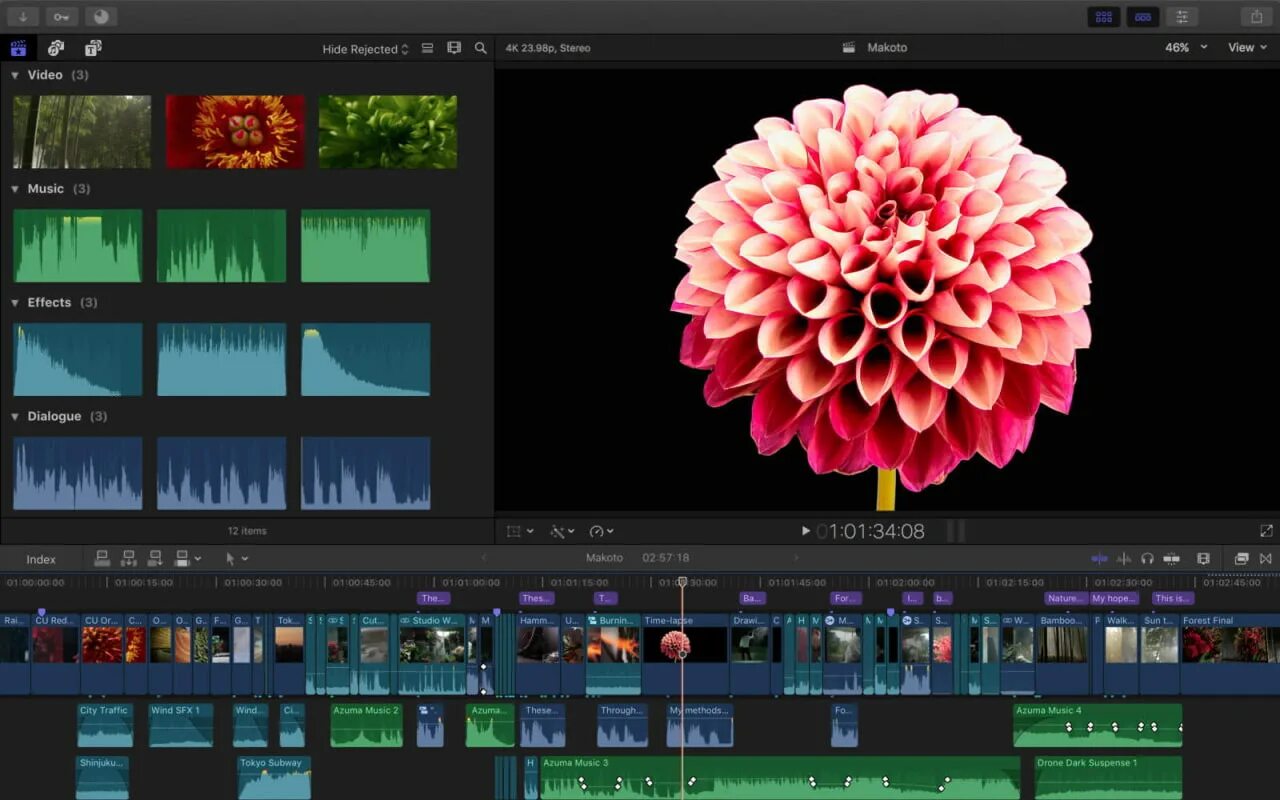Viewport: 1280px width, 800px height.
Task: Click the Photos and Audio sidebar icon
Action: pyautogui.click(x=55, y=48)
